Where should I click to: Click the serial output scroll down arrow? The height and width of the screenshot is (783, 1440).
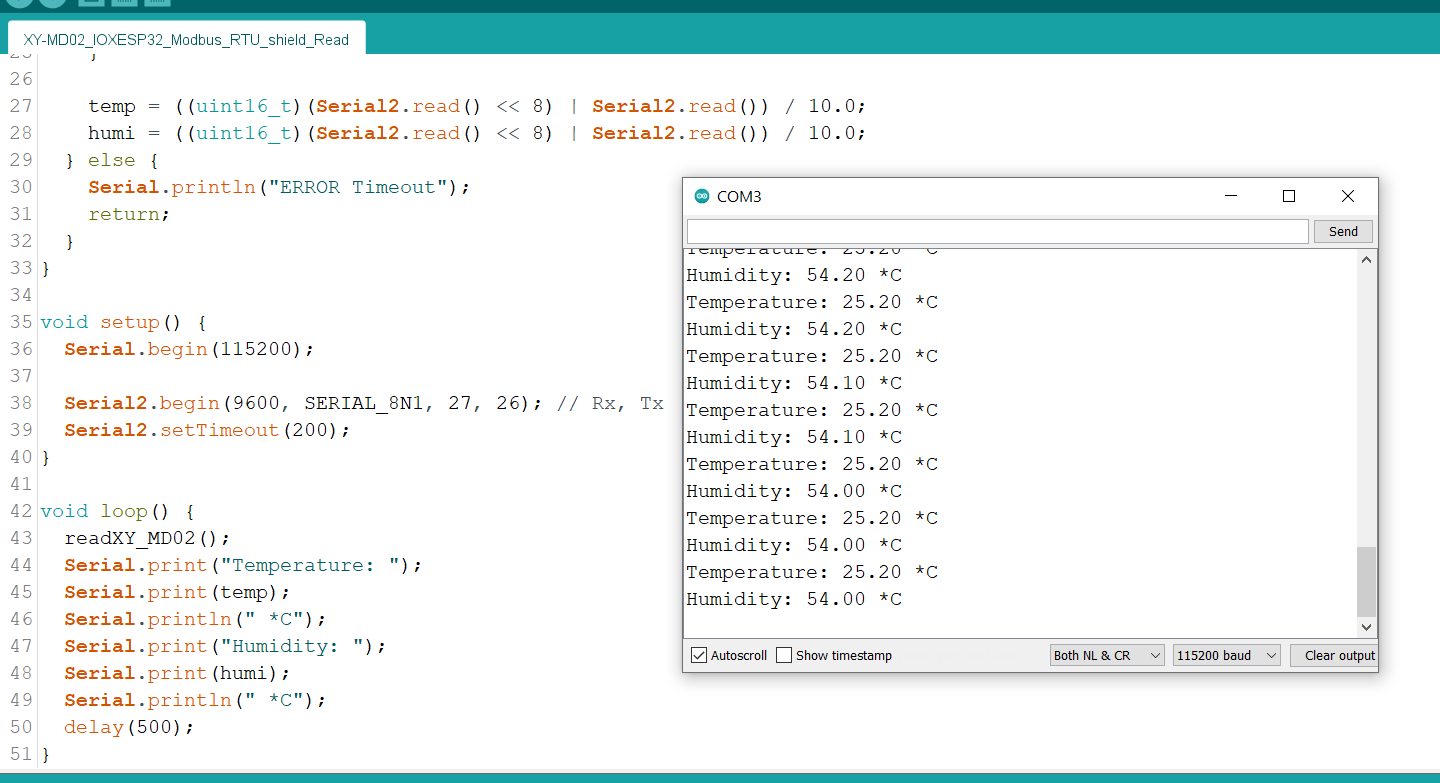pyautogui.click(x=1367, y=628)
